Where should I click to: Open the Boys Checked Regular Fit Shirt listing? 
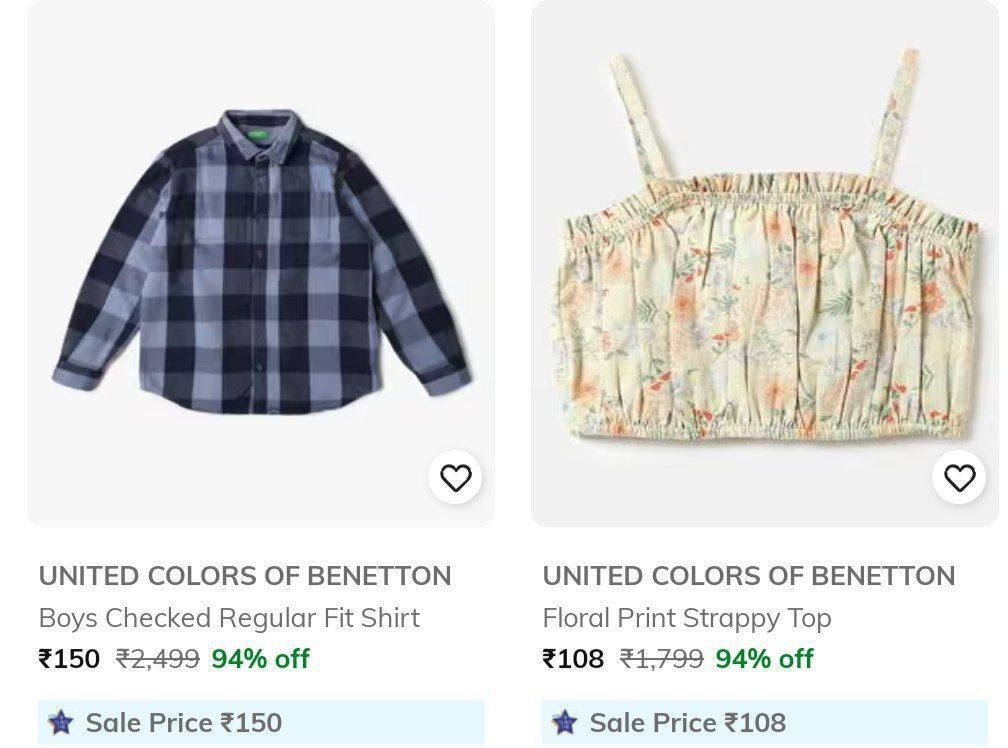(x=228, y=618)
